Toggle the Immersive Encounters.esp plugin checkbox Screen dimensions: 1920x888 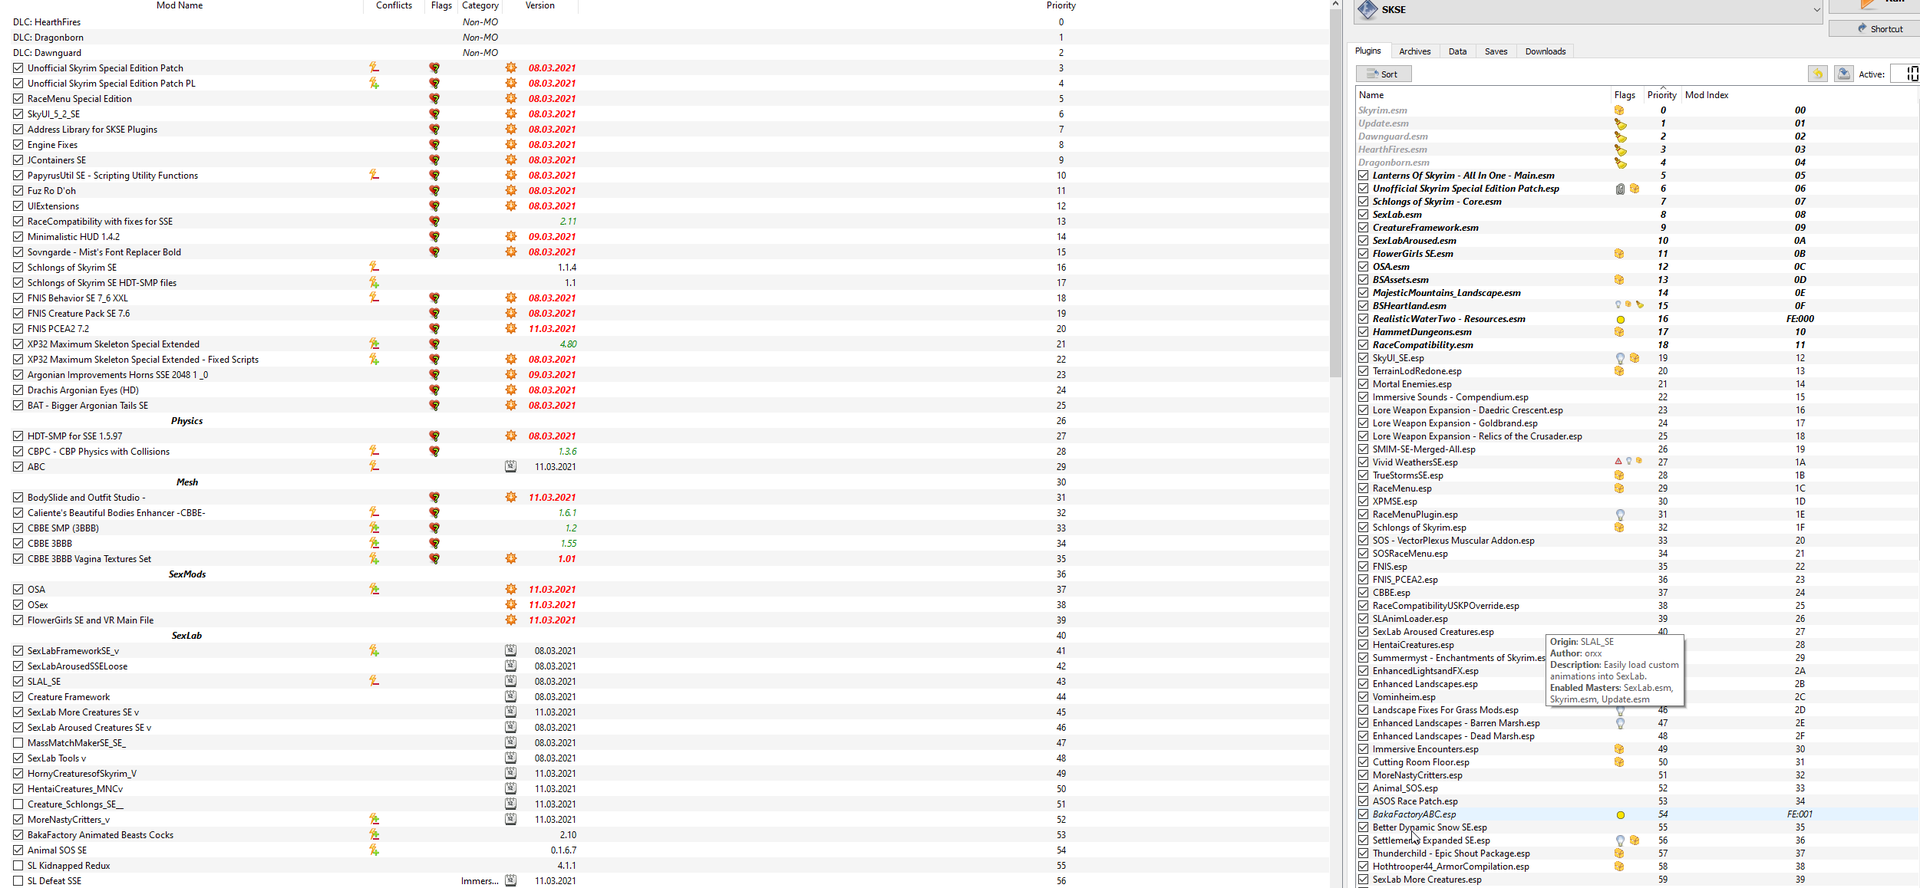coord(1363,749)
